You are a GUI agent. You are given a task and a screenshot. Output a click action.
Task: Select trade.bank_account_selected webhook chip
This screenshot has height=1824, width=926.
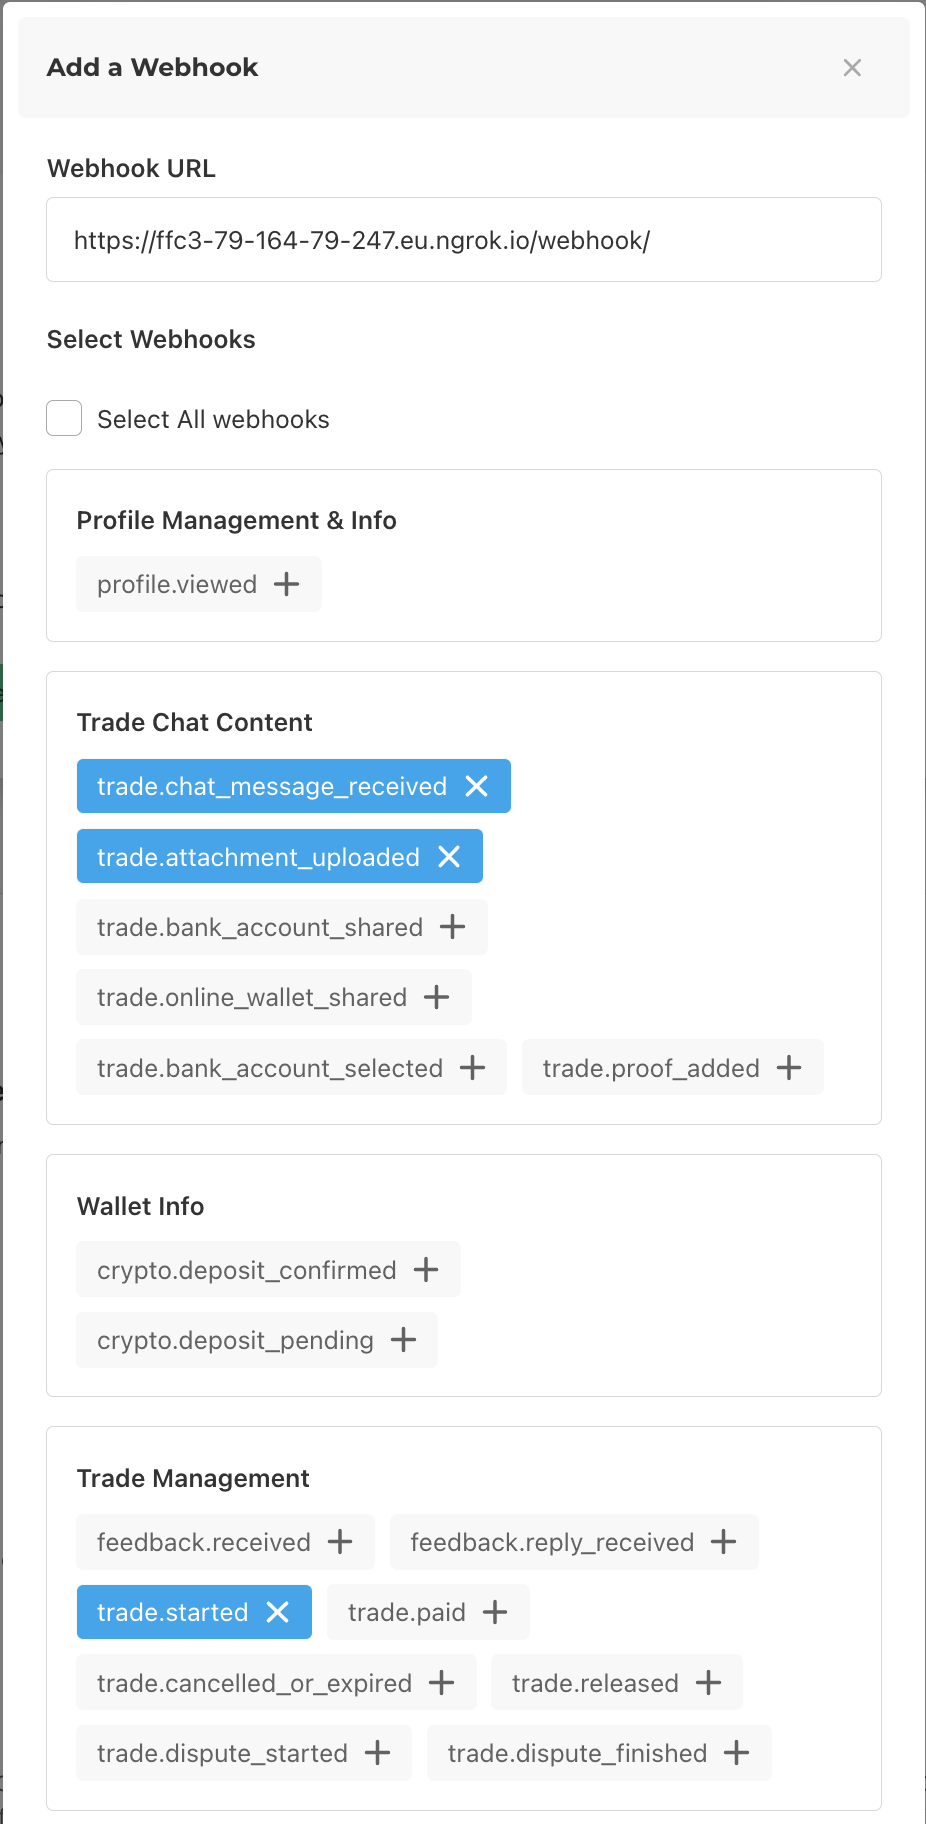point(292,1068)
